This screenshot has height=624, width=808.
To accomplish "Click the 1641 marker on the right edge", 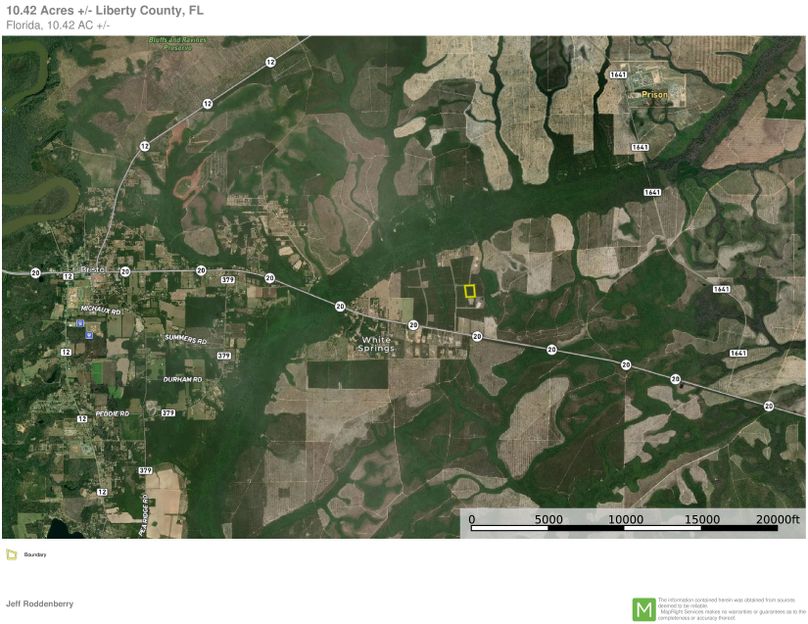I will [737, 352].
